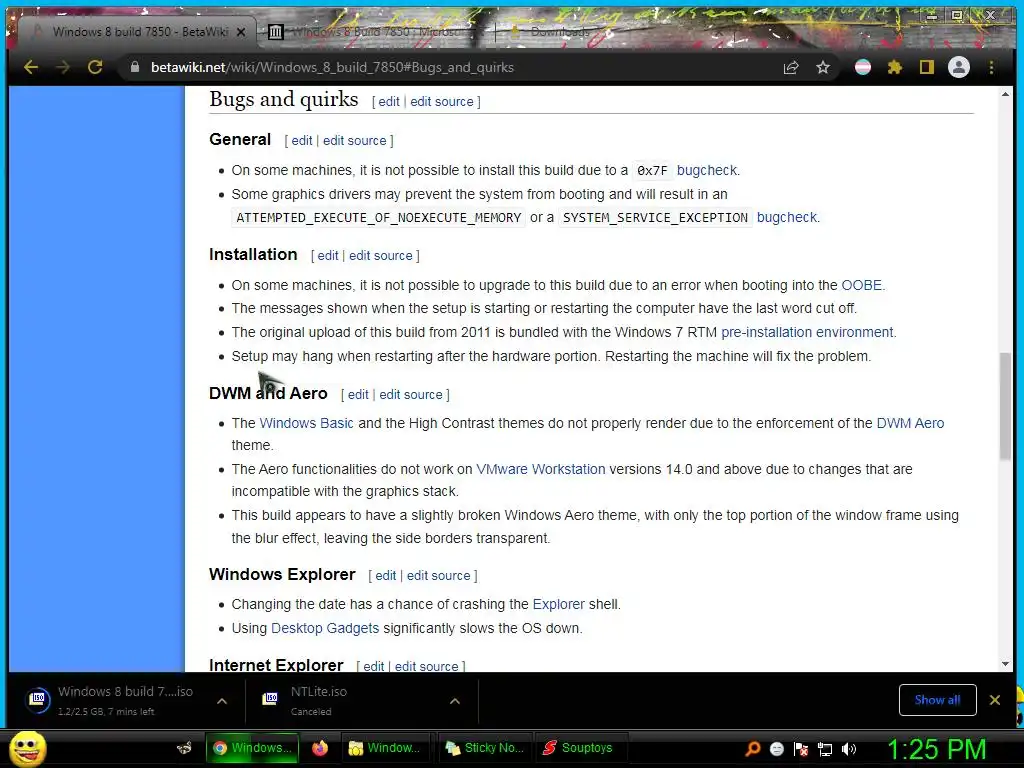Switch to the Chrome Windows... taskbar button

point(252,748)
